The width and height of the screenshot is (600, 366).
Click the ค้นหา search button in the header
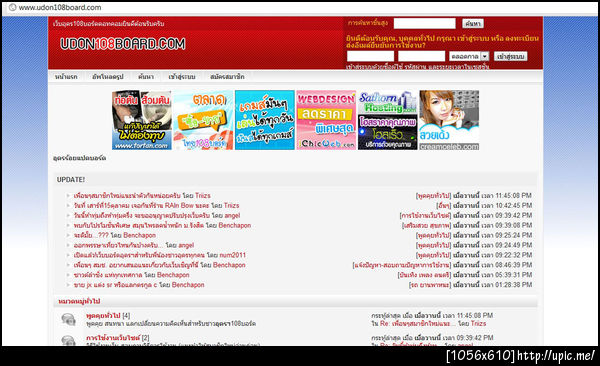point(473,24)
